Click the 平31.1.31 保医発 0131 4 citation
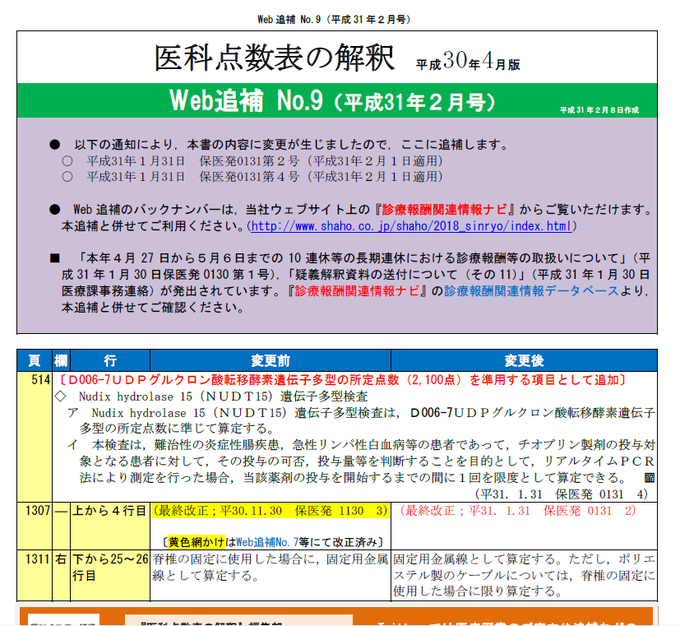The height and width of the screenshot is (626, 680). click(562, 494)
